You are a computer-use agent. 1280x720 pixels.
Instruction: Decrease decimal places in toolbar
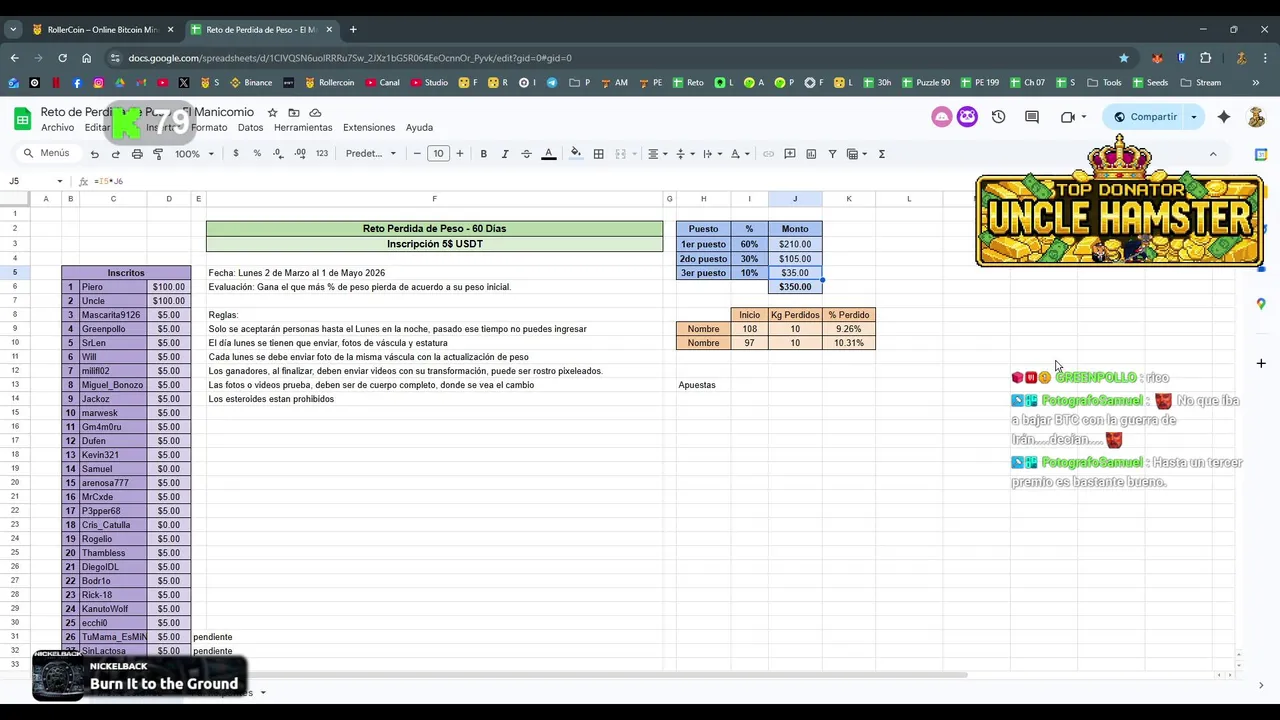(x=278, y=154)
